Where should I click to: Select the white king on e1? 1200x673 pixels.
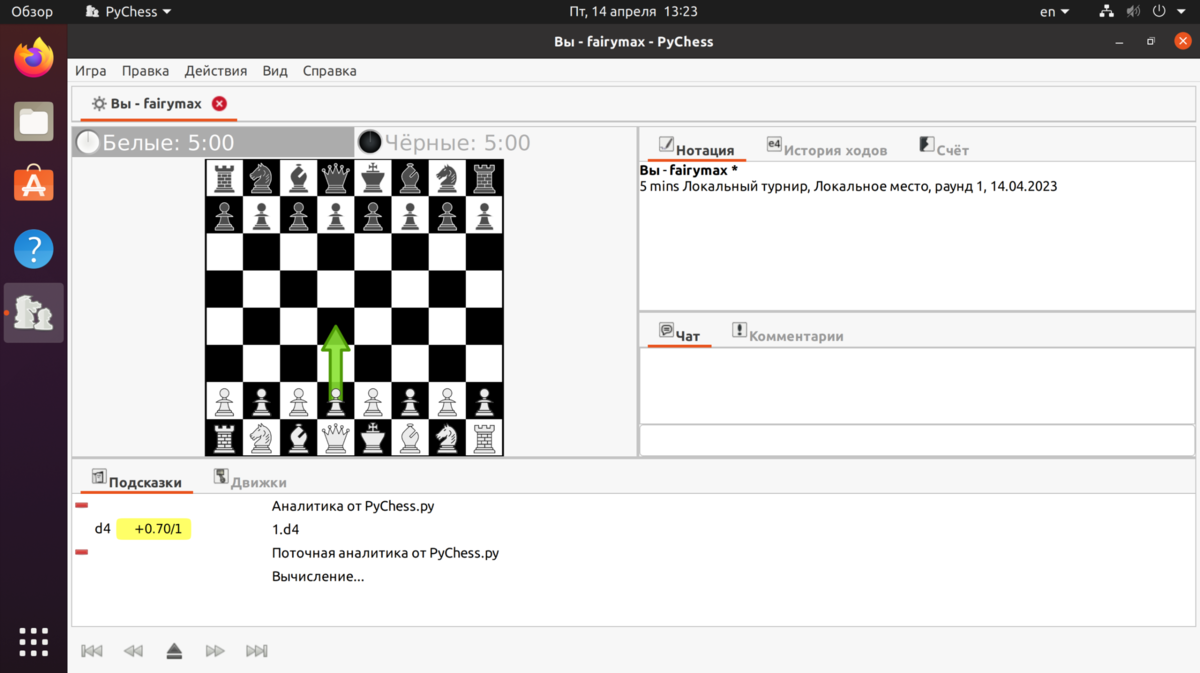(373, 438)
